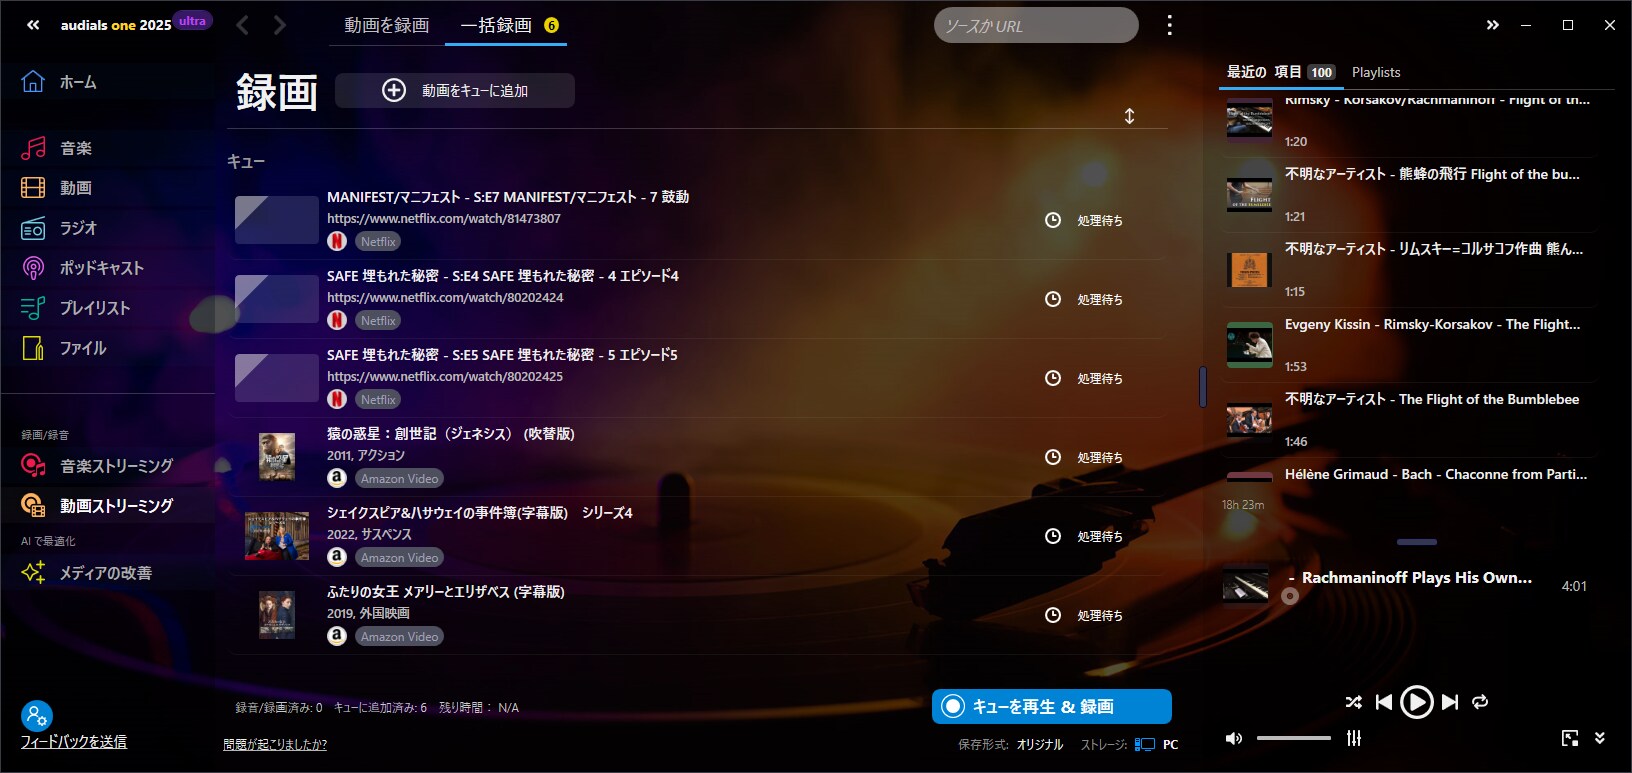Click the feedback user icon
1632x773 pixels.
pos(37,716)
